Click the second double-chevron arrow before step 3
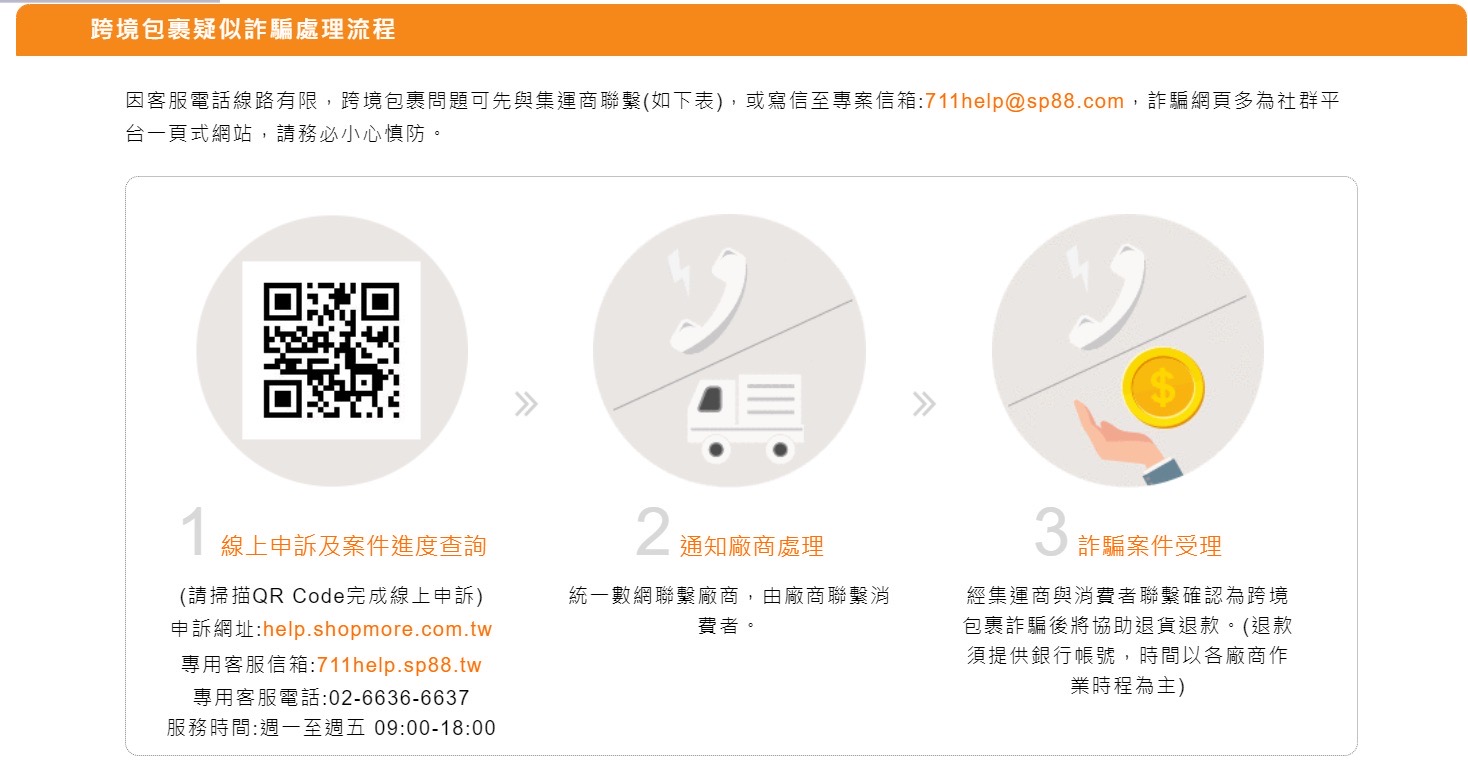The height and width of the screenshot is (760, 1468). pos(924,404)
